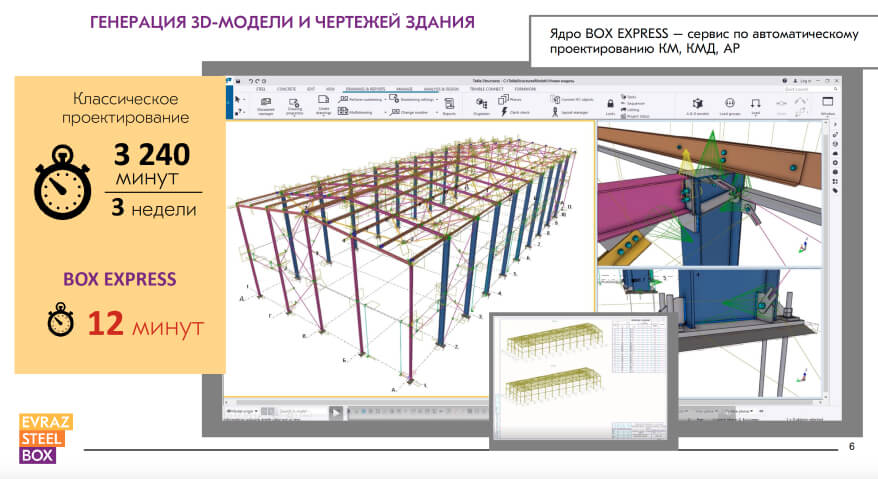Click the Locks padlock icon
878x479 pixels.
click(x=610, y=106)
